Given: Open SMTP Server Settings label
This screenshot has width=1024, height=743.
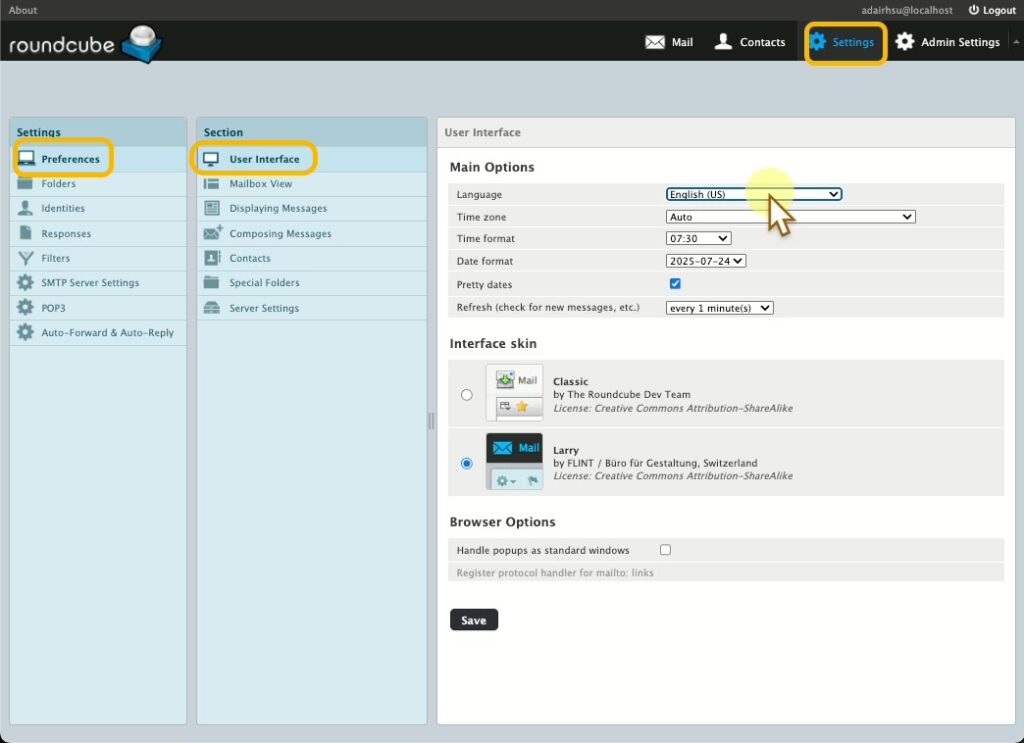Looking at the screenshot, I should 90,282.
